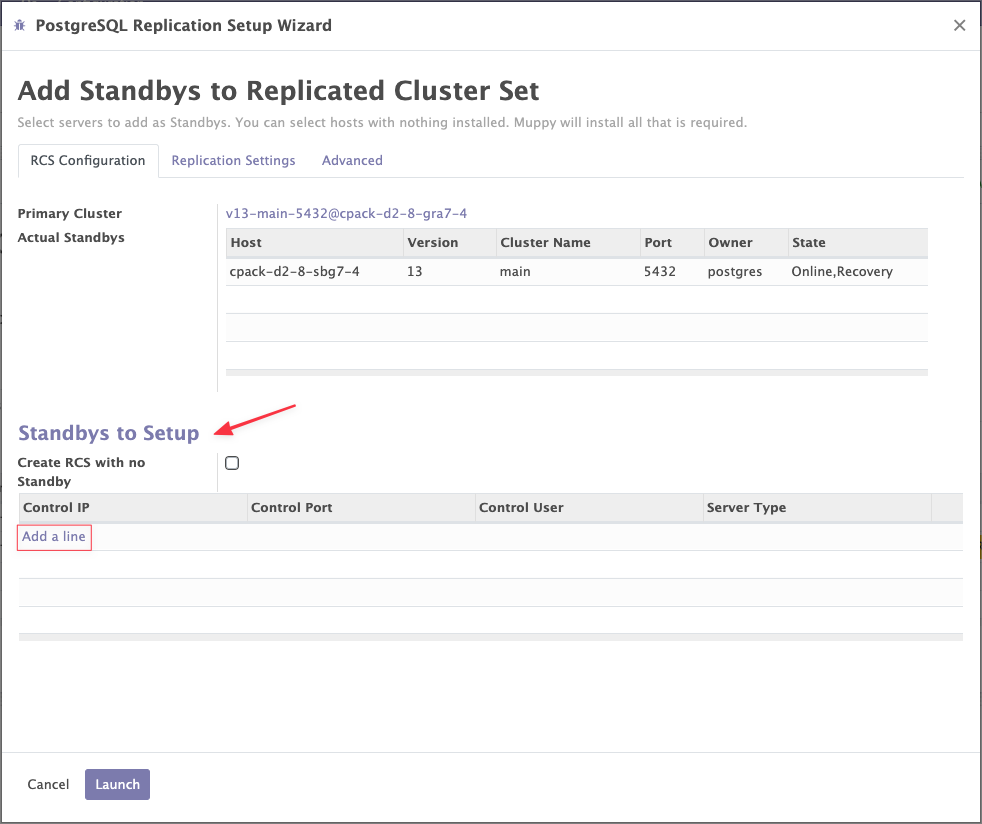This screenshot has height=824, width=982.
Task: Sort by Owner column header
Action: point(729,243)
